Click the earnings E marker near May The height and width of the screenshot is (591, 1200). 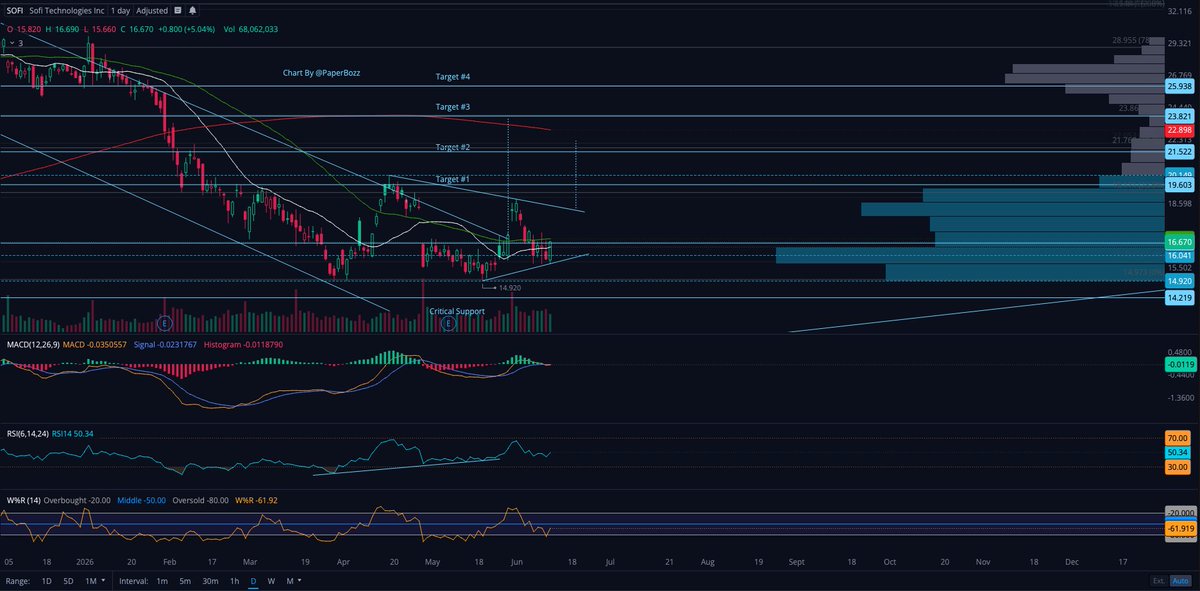click(x=447, y=323)
